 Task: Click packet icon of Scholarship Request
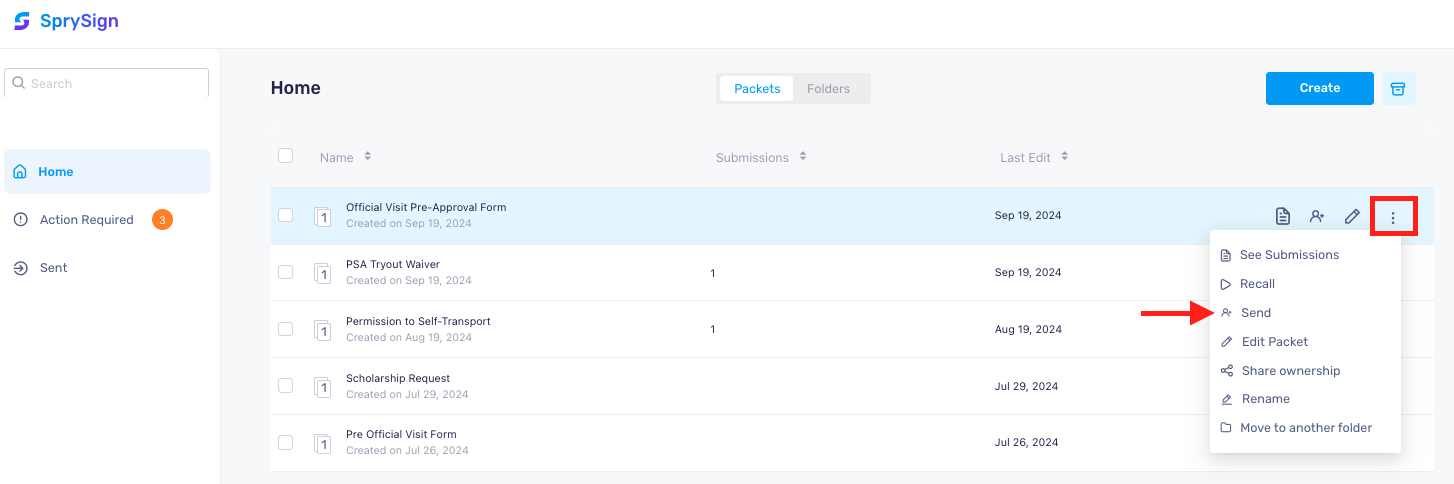click(x=322, y=386)
